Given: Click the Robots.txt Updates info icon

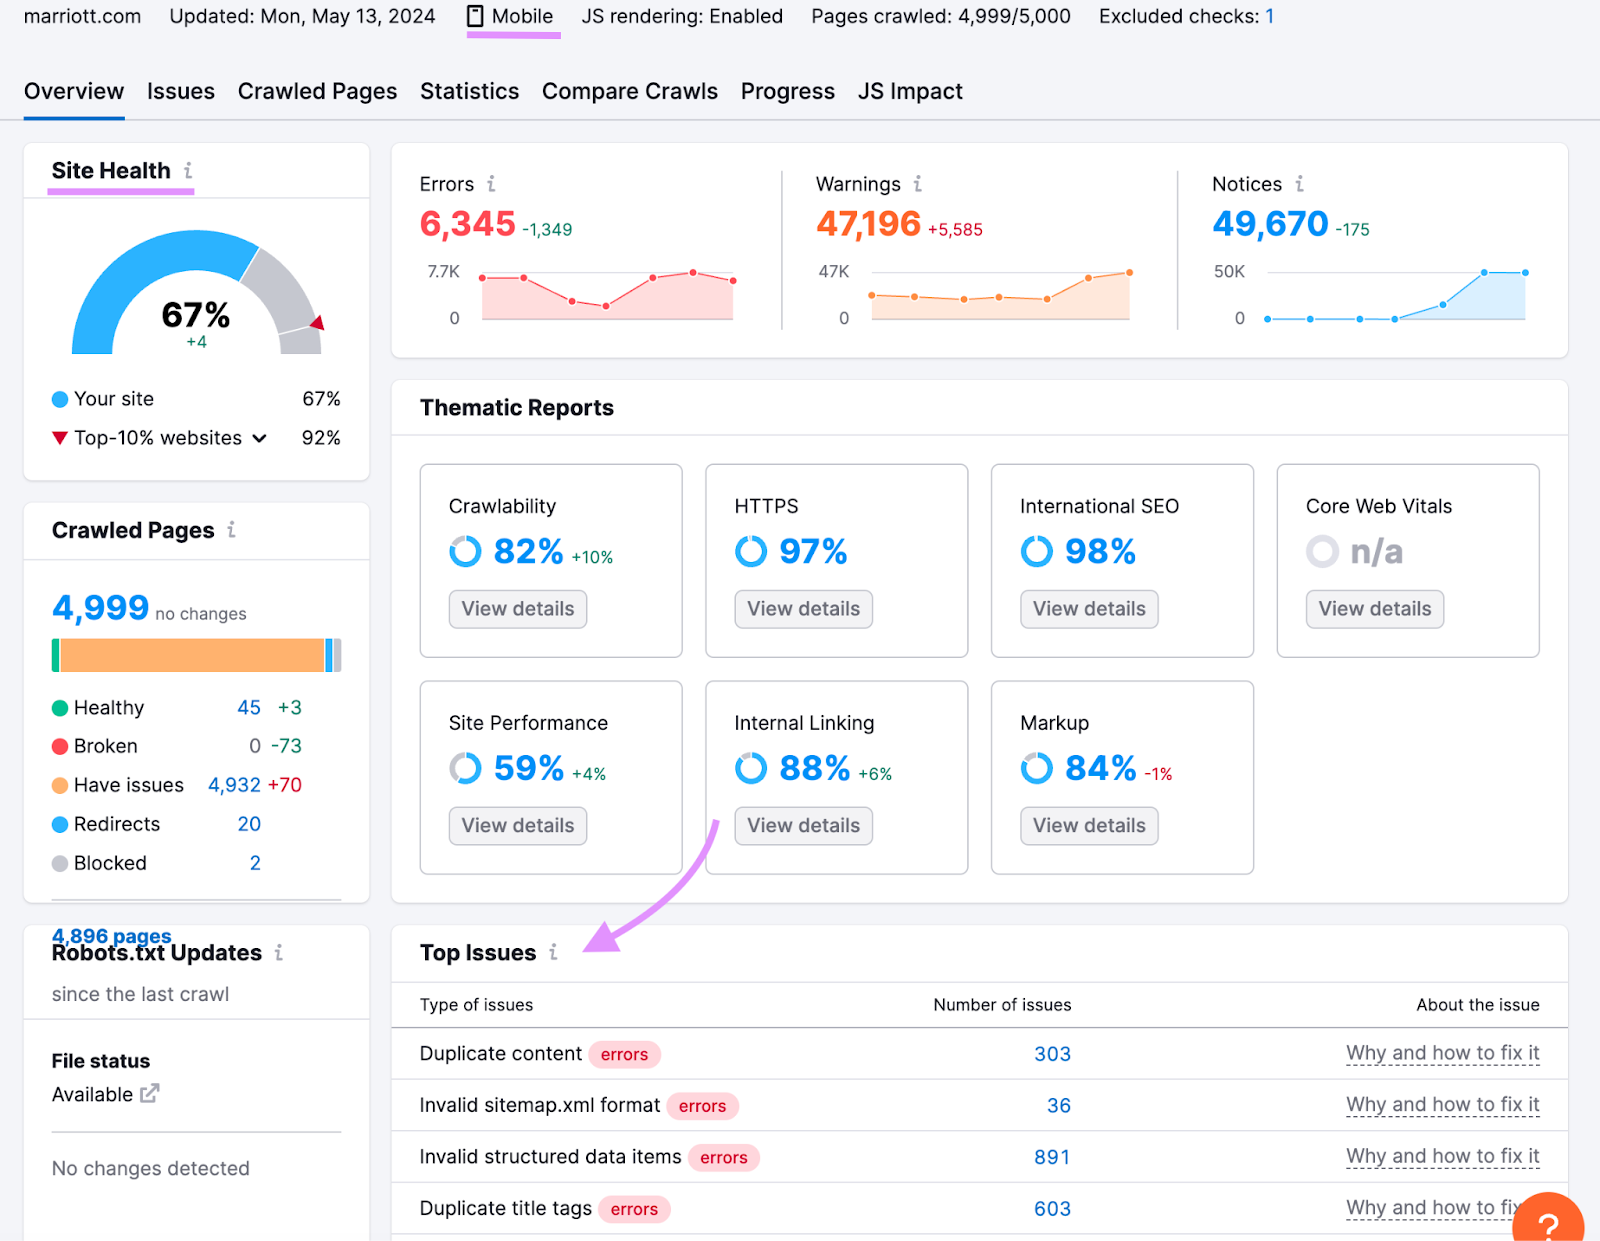Looking at the screenshot, I should point(278,953).
